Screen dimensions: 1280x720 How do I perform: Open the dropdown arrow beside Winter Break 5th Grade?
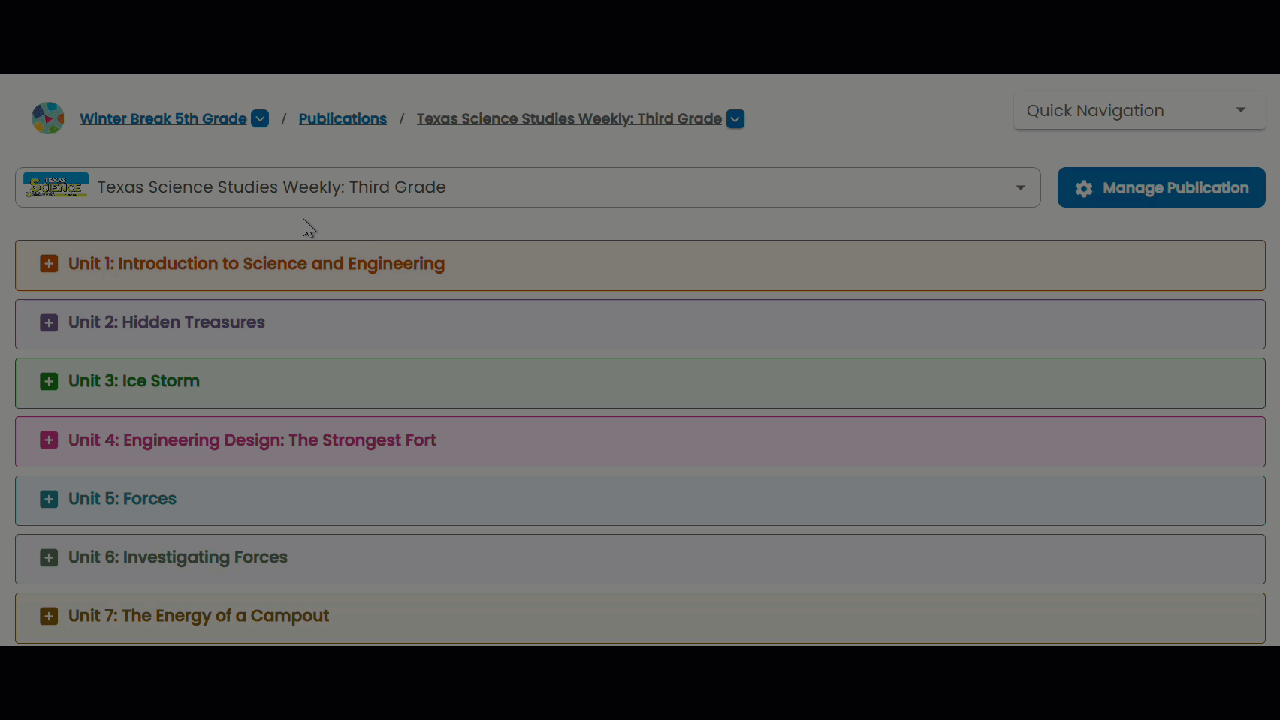point(260,119)
